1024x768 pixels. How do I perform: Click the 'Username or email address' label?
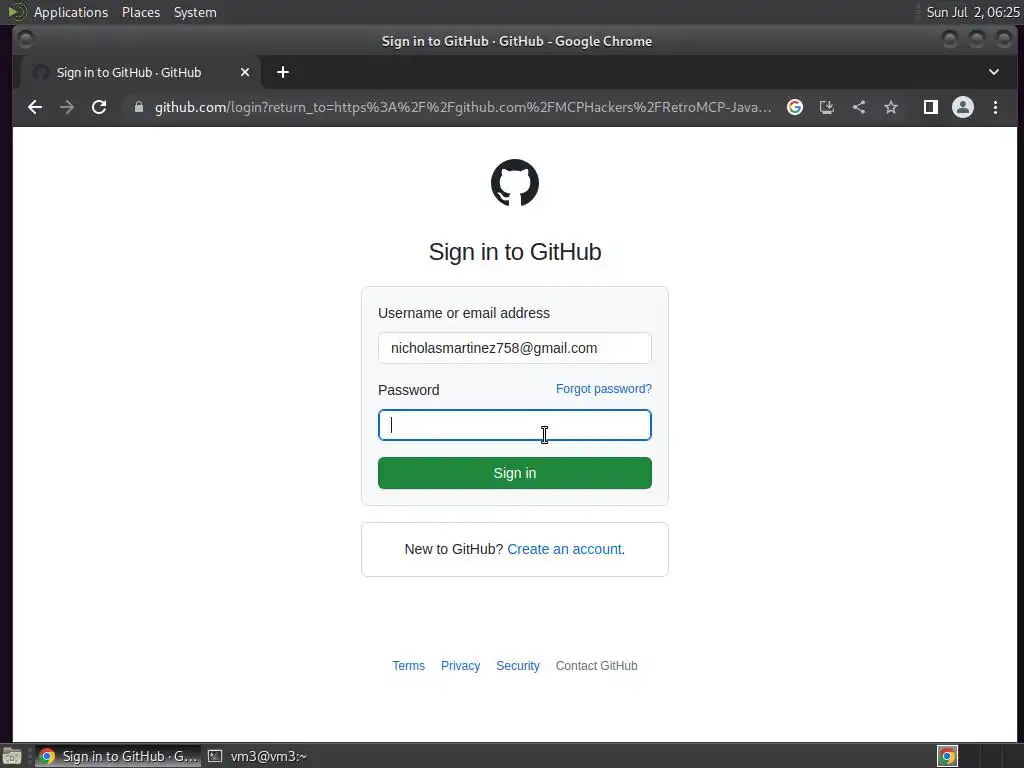(464, 313)
